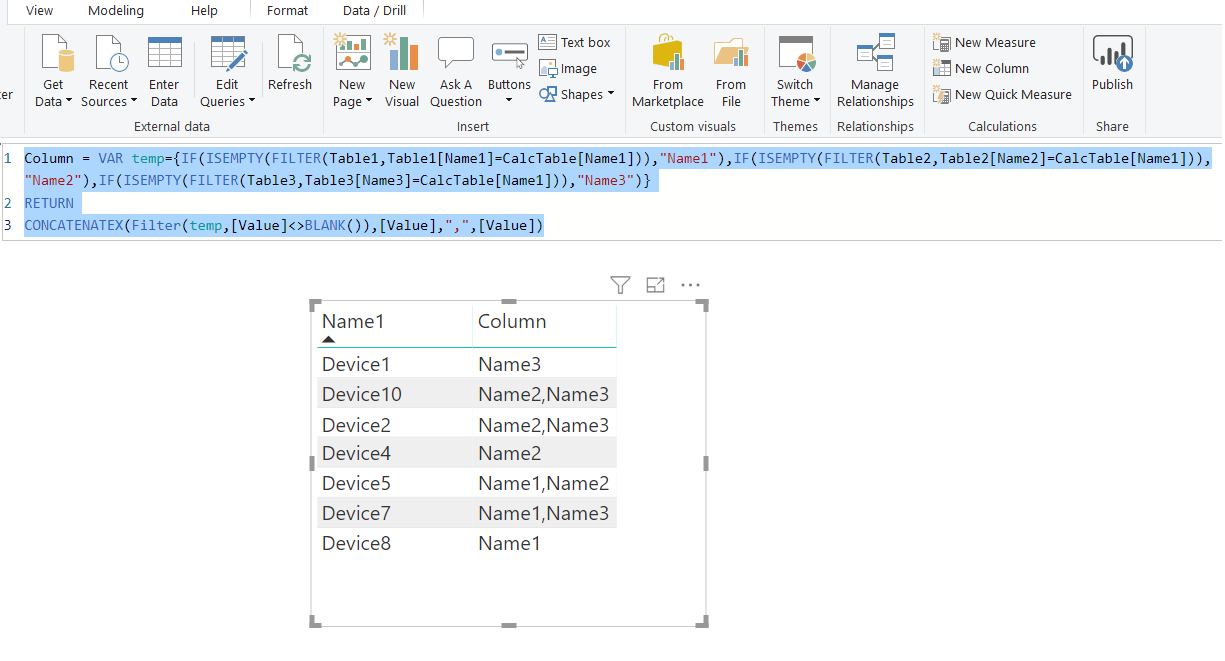
Task: Open the Format tab
Action: coord(288,11)
